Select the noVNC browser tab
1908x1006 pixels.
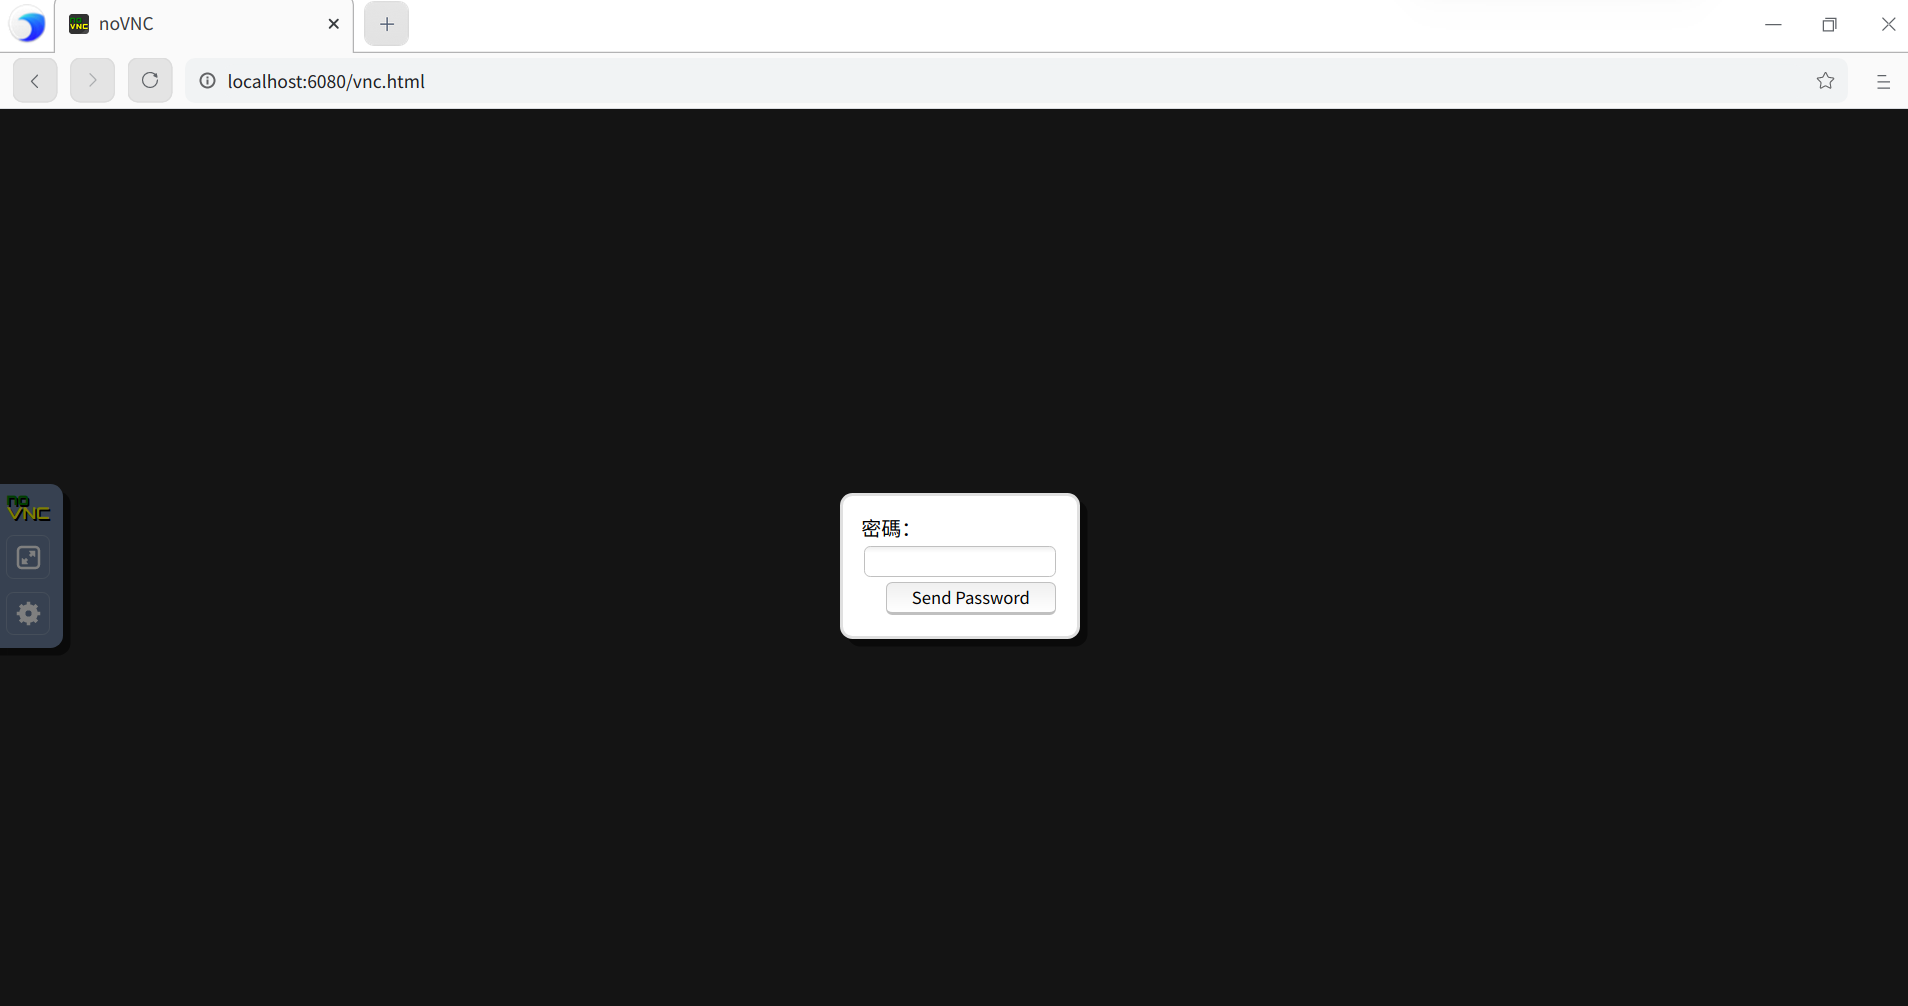click(x=180, y=23)
